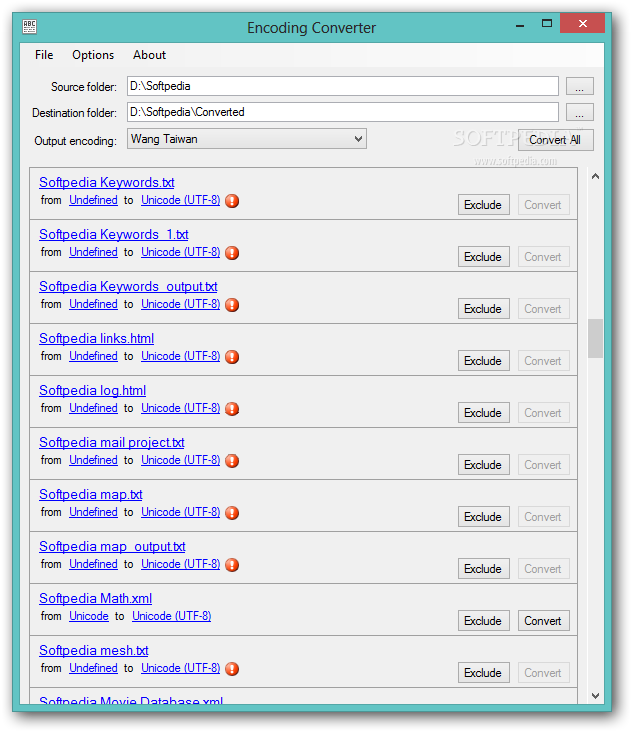632x732 pixels.
Task: Change the Undefined source encoding for Softpedia mesh.txt
Action: pyautogui.click(x=93, y=668)
